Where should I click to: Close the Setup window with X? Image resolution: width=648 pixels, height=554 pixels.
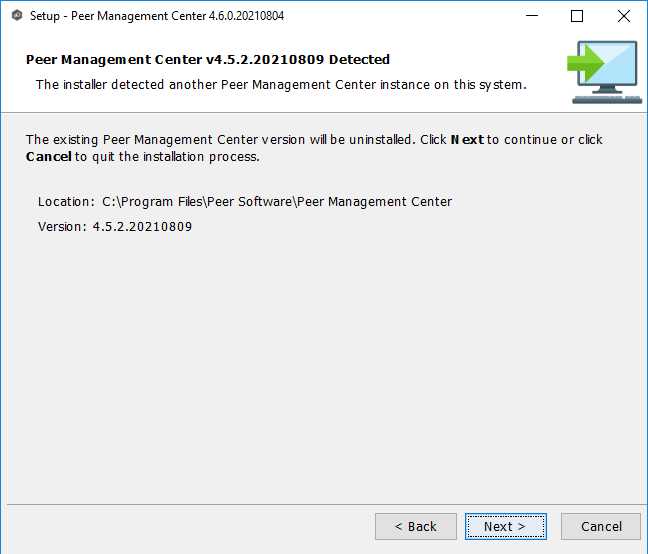click(x=623, y=16)
